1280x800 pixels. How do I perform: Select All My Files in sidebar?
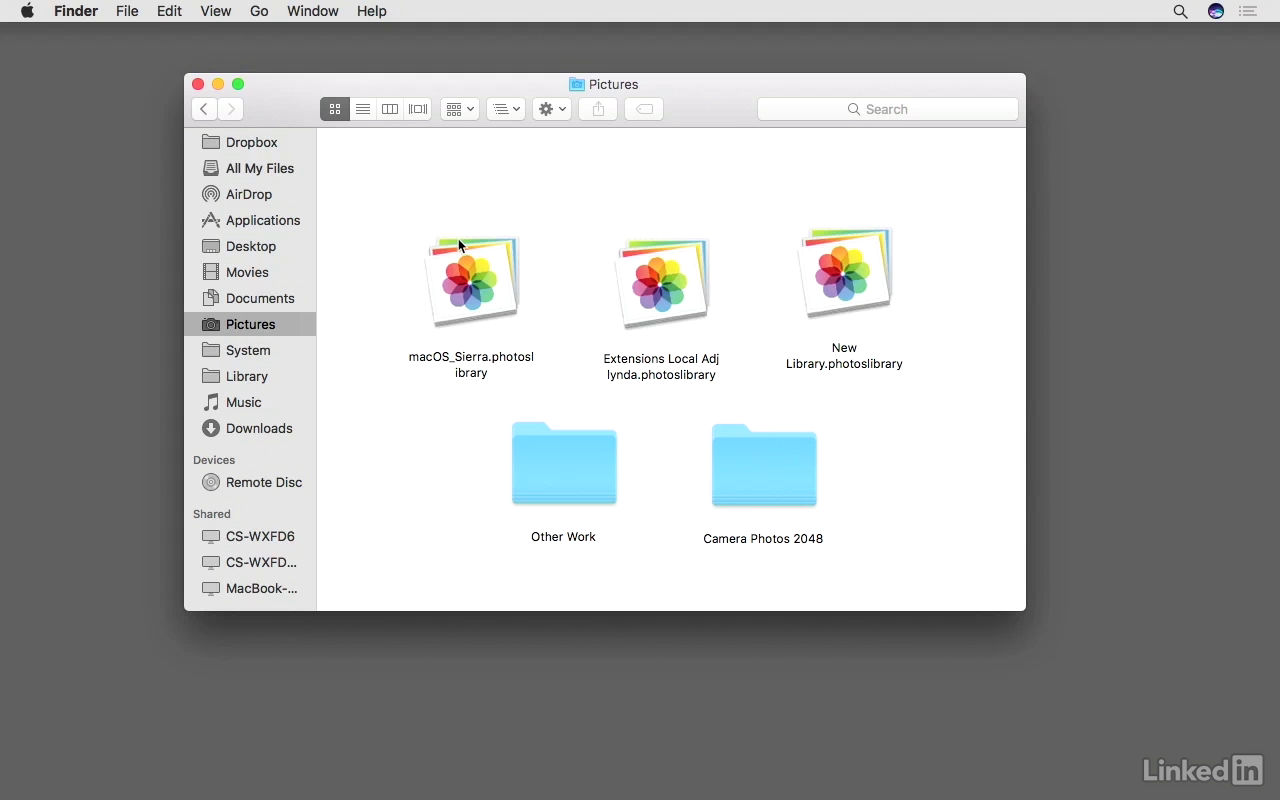[x=250, y=168]
